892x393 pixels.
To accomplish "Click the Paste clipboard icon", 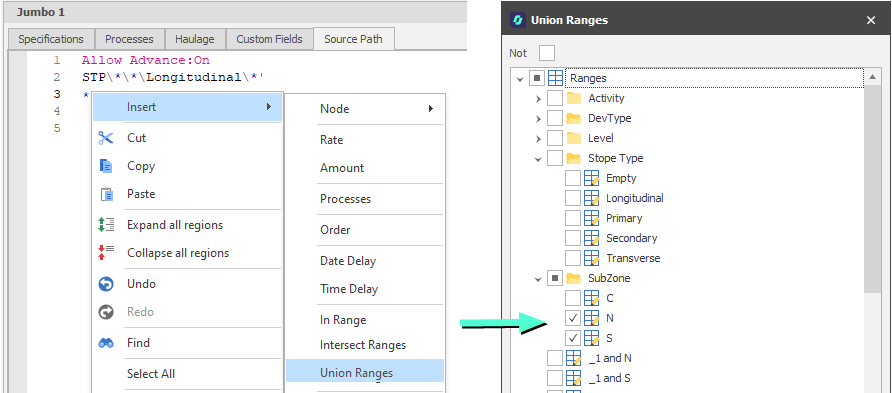I will 106,194.
